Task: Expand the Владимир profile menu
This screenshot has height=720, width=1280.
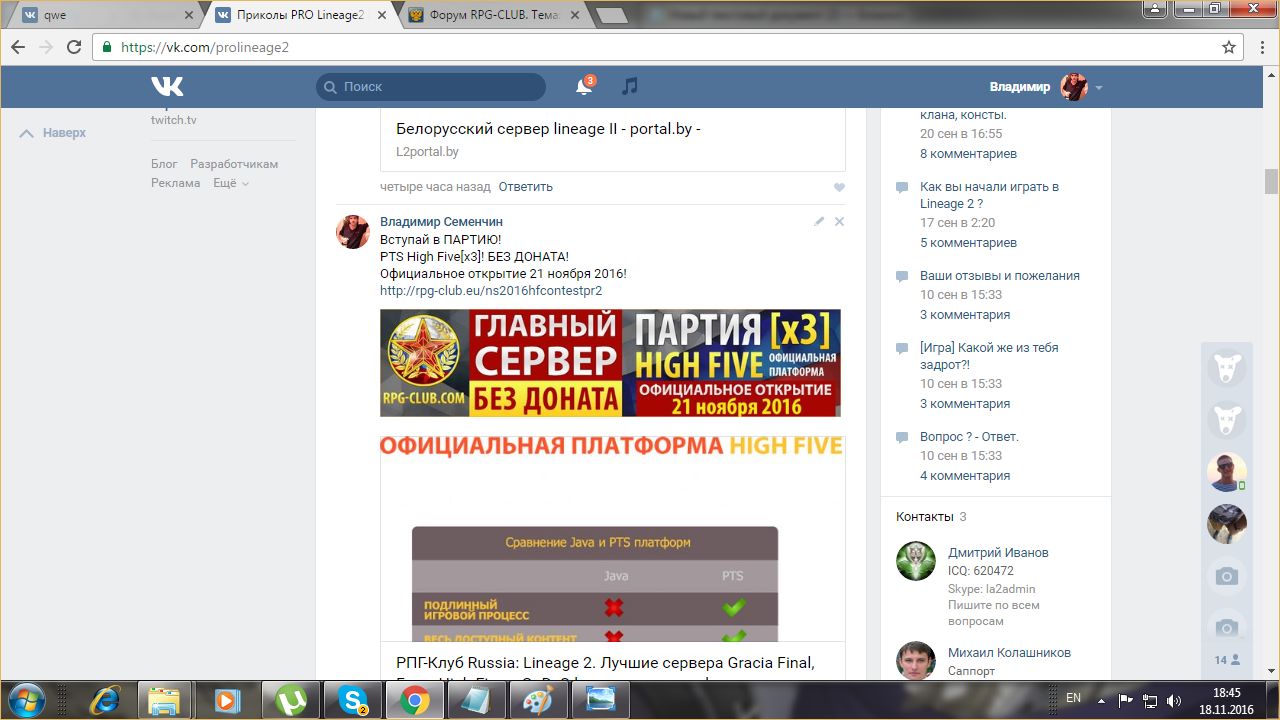Action: click(1098, 87)
